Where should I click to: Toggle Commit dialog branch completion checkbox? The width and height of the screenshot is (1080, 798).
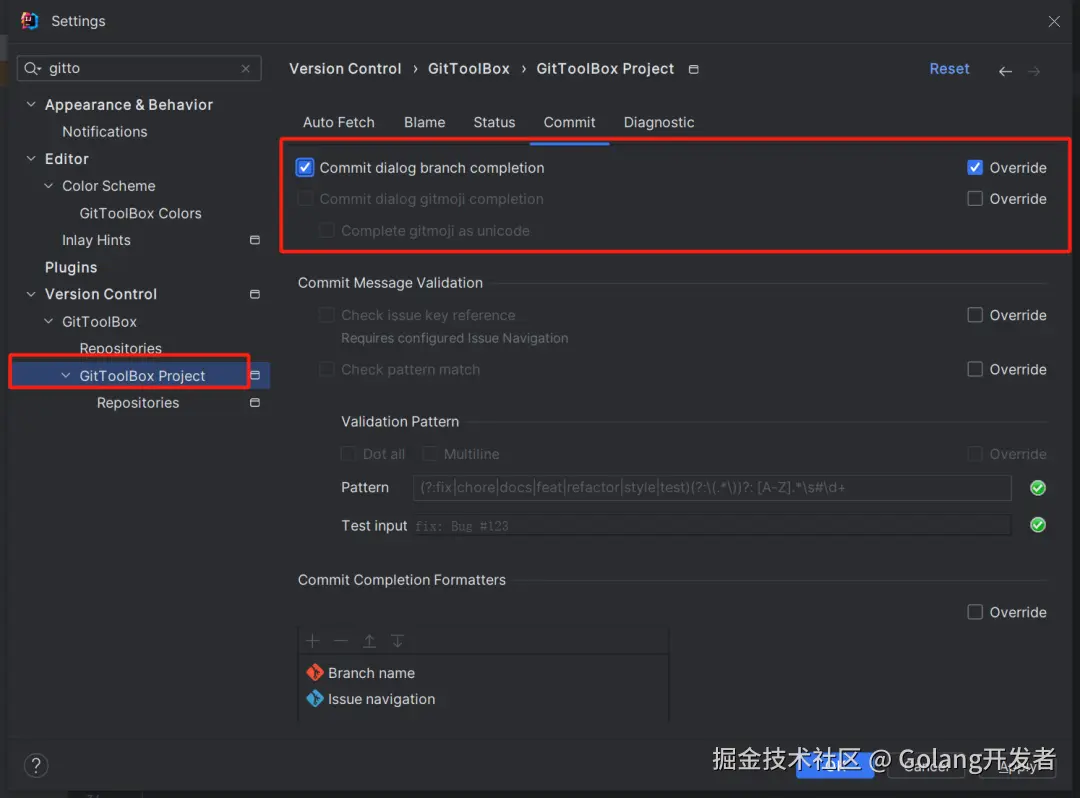point(304,168)
